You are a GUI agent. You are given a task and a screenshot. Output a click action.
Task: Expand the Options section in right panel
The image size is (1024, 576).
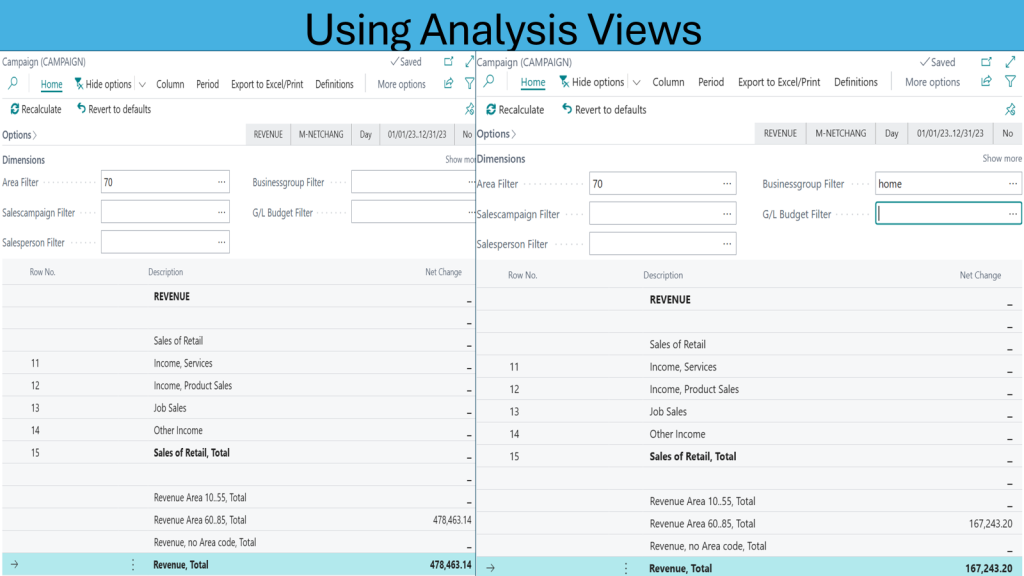tap(497, 133)
